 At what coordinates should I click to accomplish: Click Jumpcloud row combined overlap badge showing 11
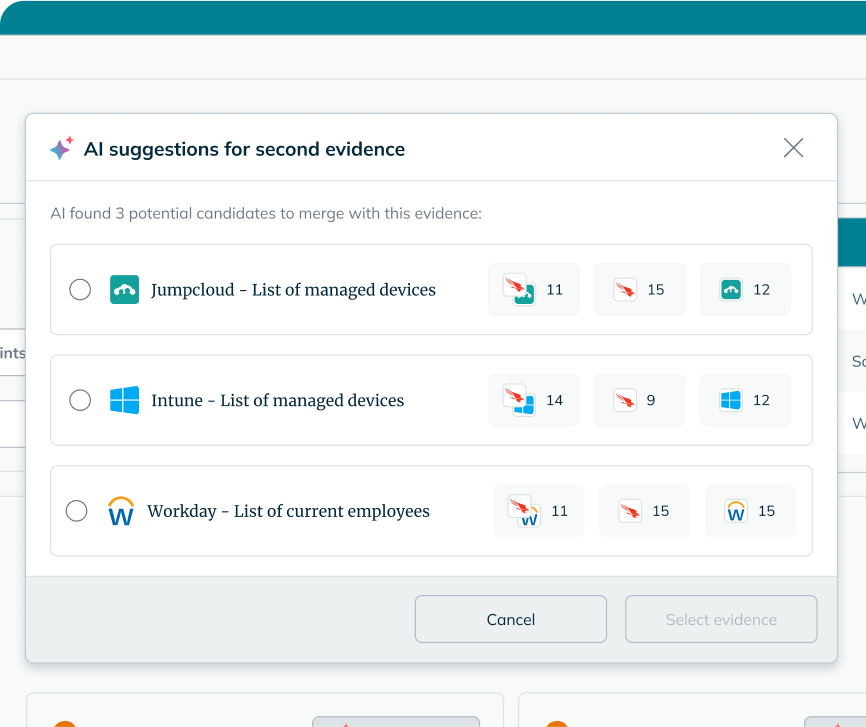pyautogui.click(x=534, y=289)
